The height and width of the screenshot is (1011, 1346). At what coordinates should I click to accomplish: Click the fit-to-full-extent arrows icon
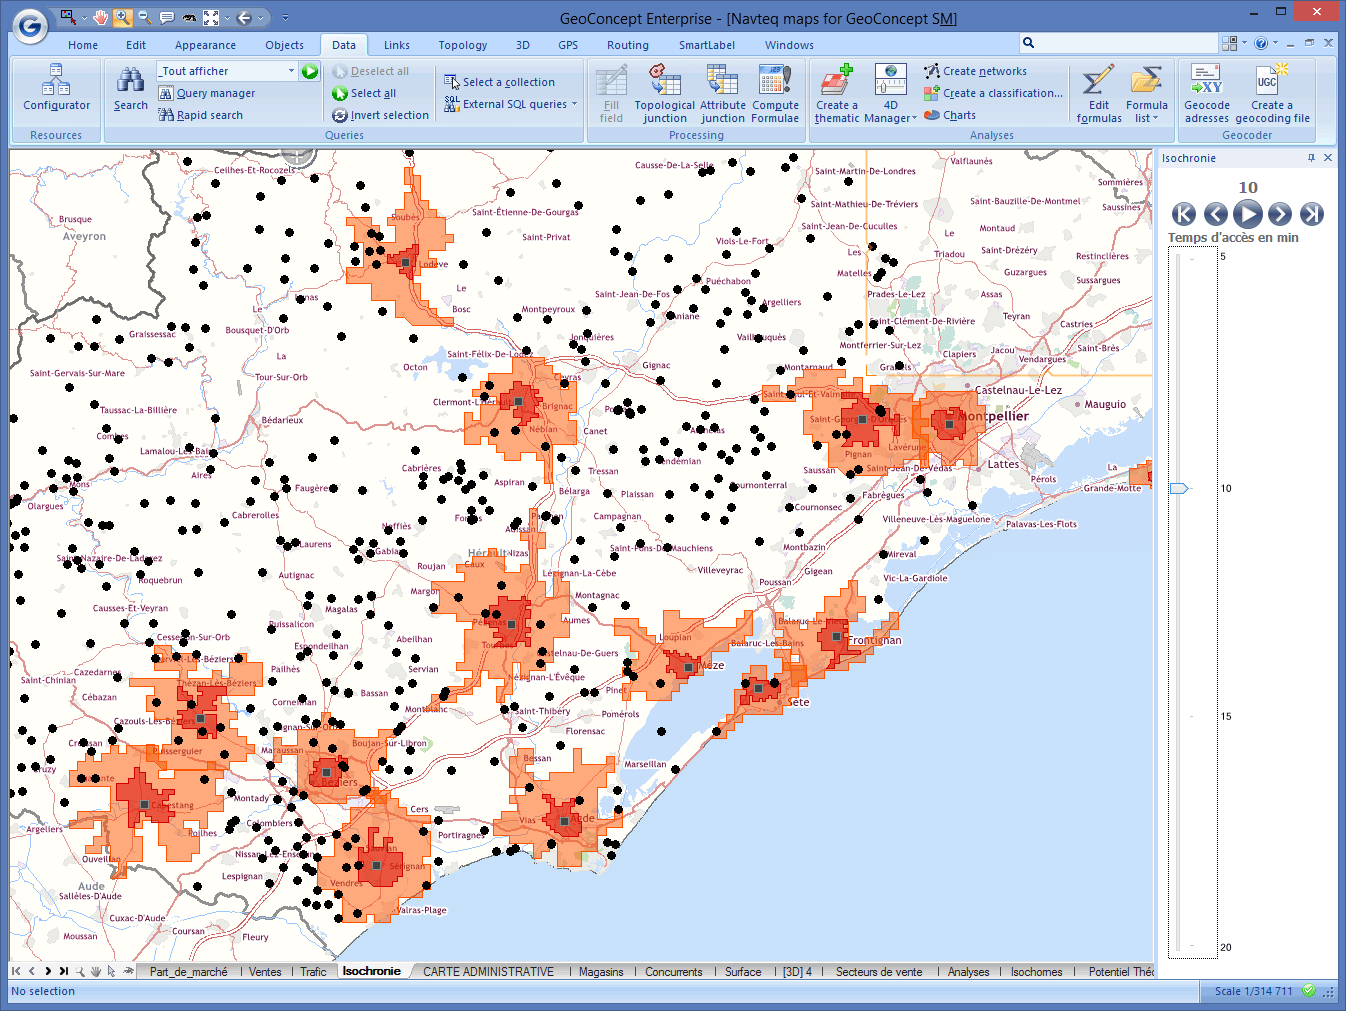210,17
